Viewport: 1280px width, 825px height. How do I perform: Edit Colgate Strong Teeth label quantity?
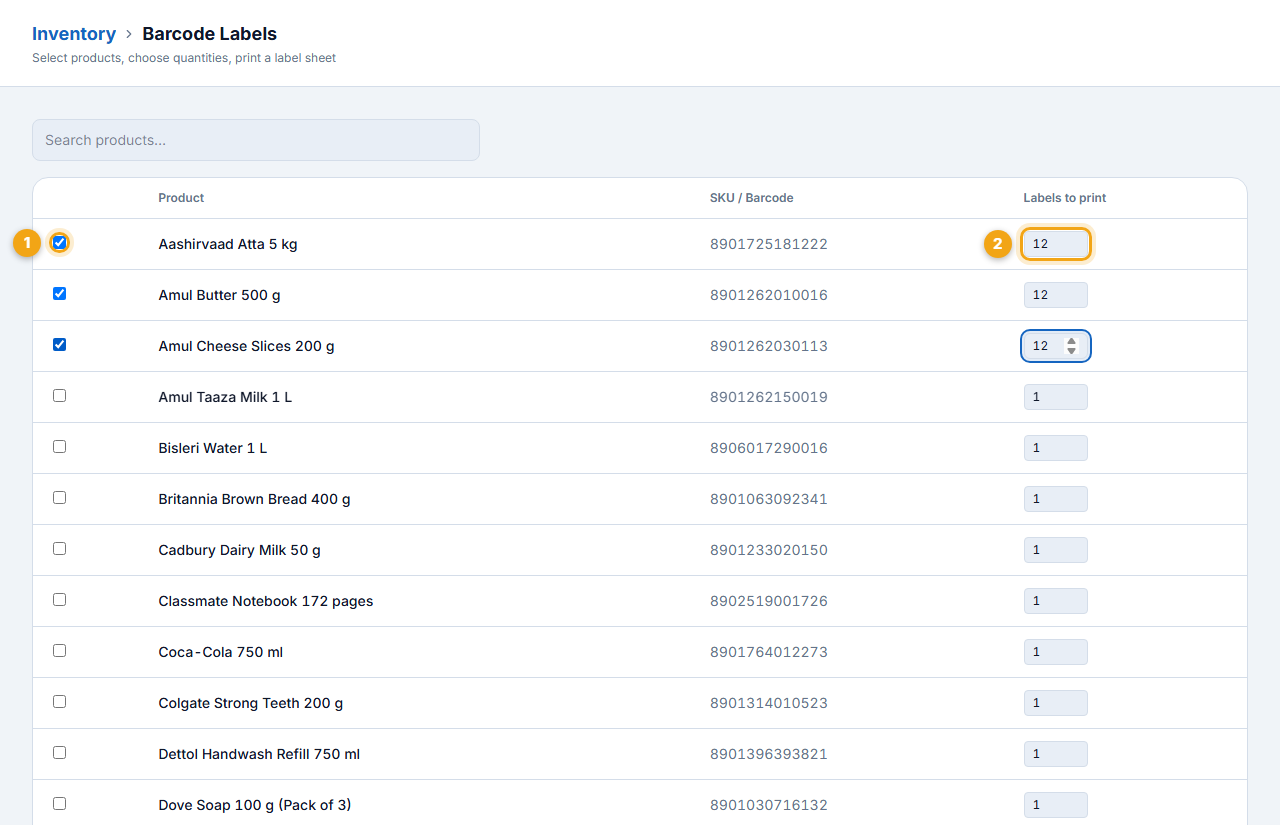click(1056, 703)
